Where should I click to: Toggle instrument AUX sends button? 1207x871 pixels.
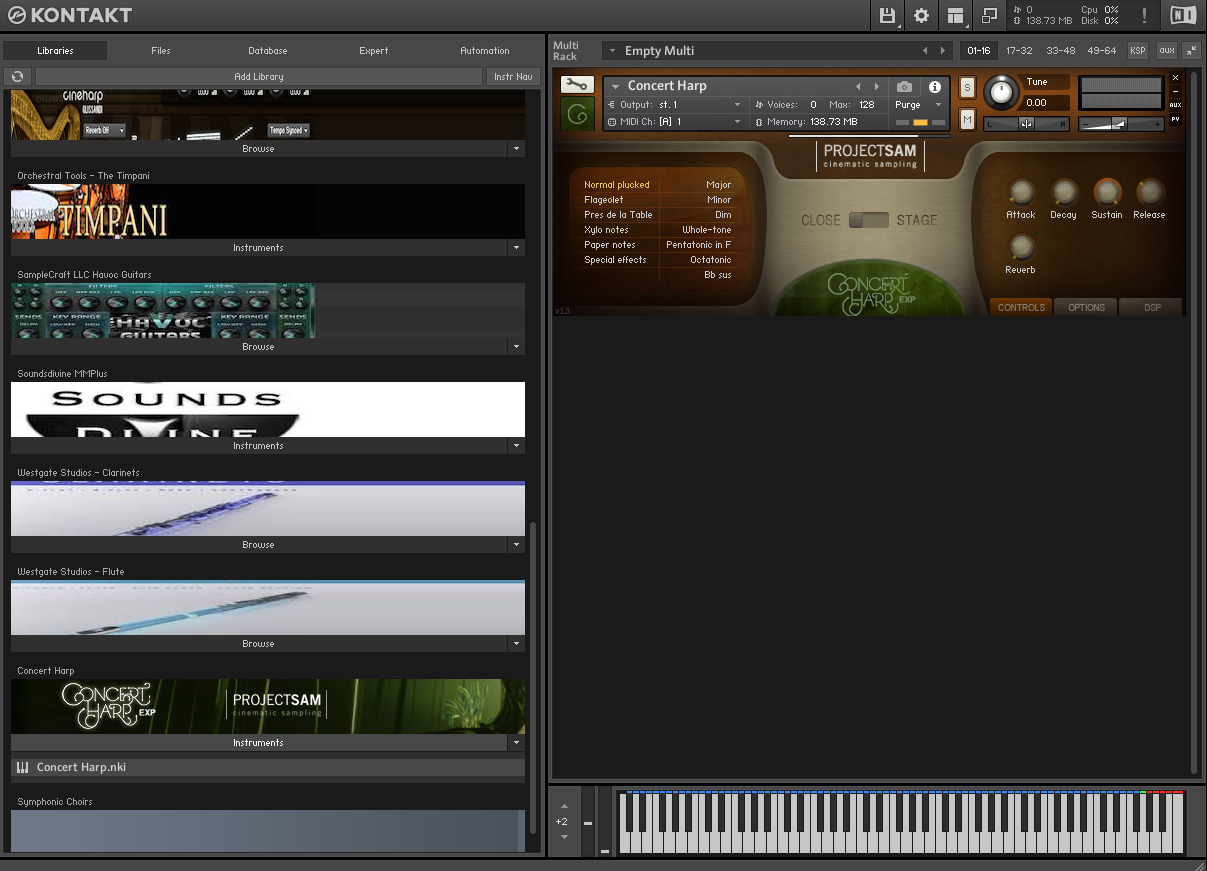[1175, 105]
